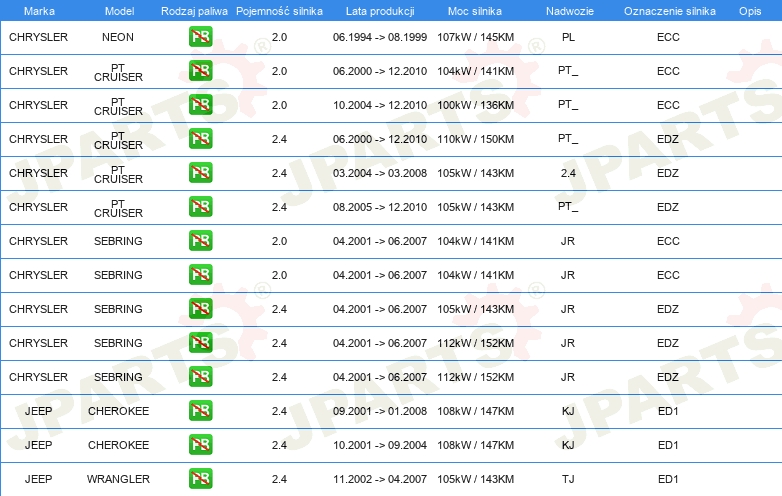Click the Pojemność silnika column header

pos(279,11)
